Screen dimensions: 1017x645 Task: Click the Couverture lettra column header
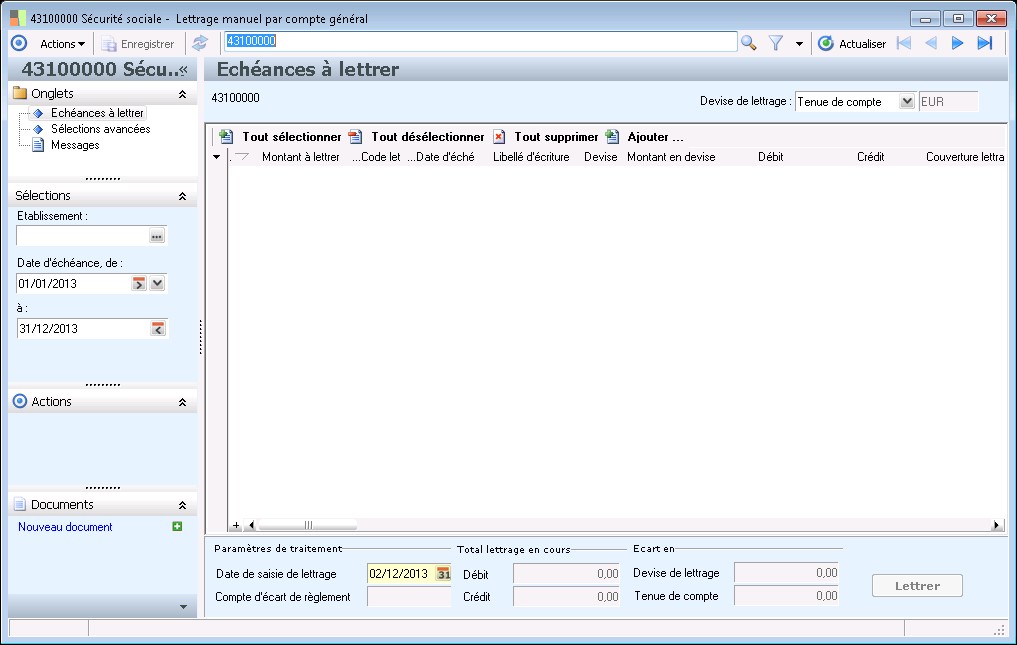(x=964, y=157)
